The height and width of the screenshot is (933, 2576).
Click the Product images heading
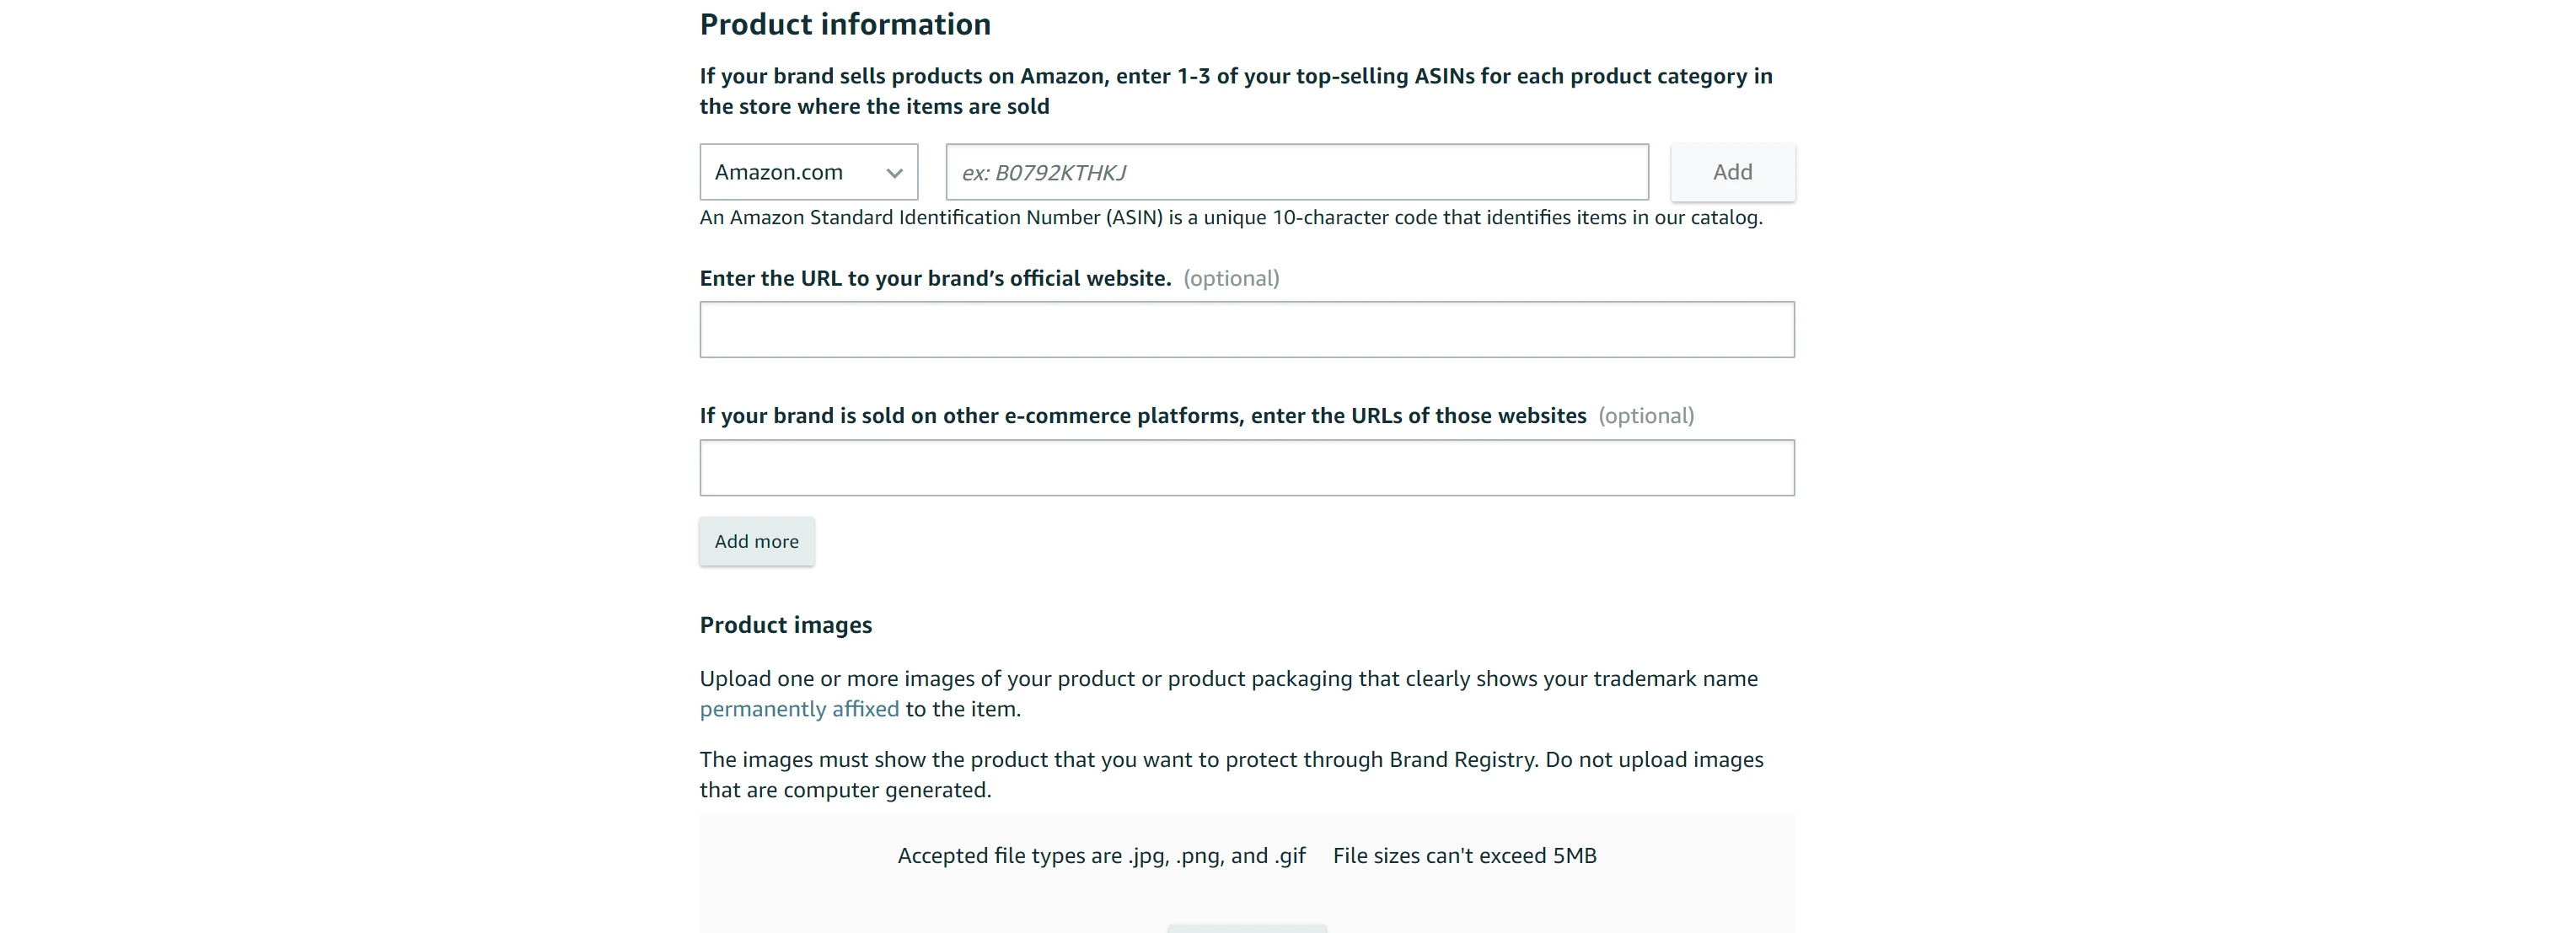(786, 625)
